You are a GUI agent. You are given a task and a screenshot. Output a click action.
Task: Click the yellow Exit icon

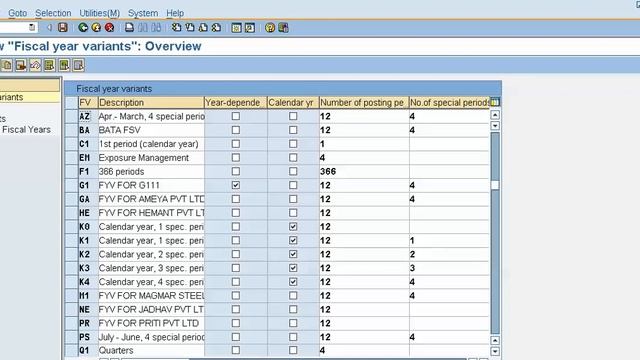(x=96, y=28)
